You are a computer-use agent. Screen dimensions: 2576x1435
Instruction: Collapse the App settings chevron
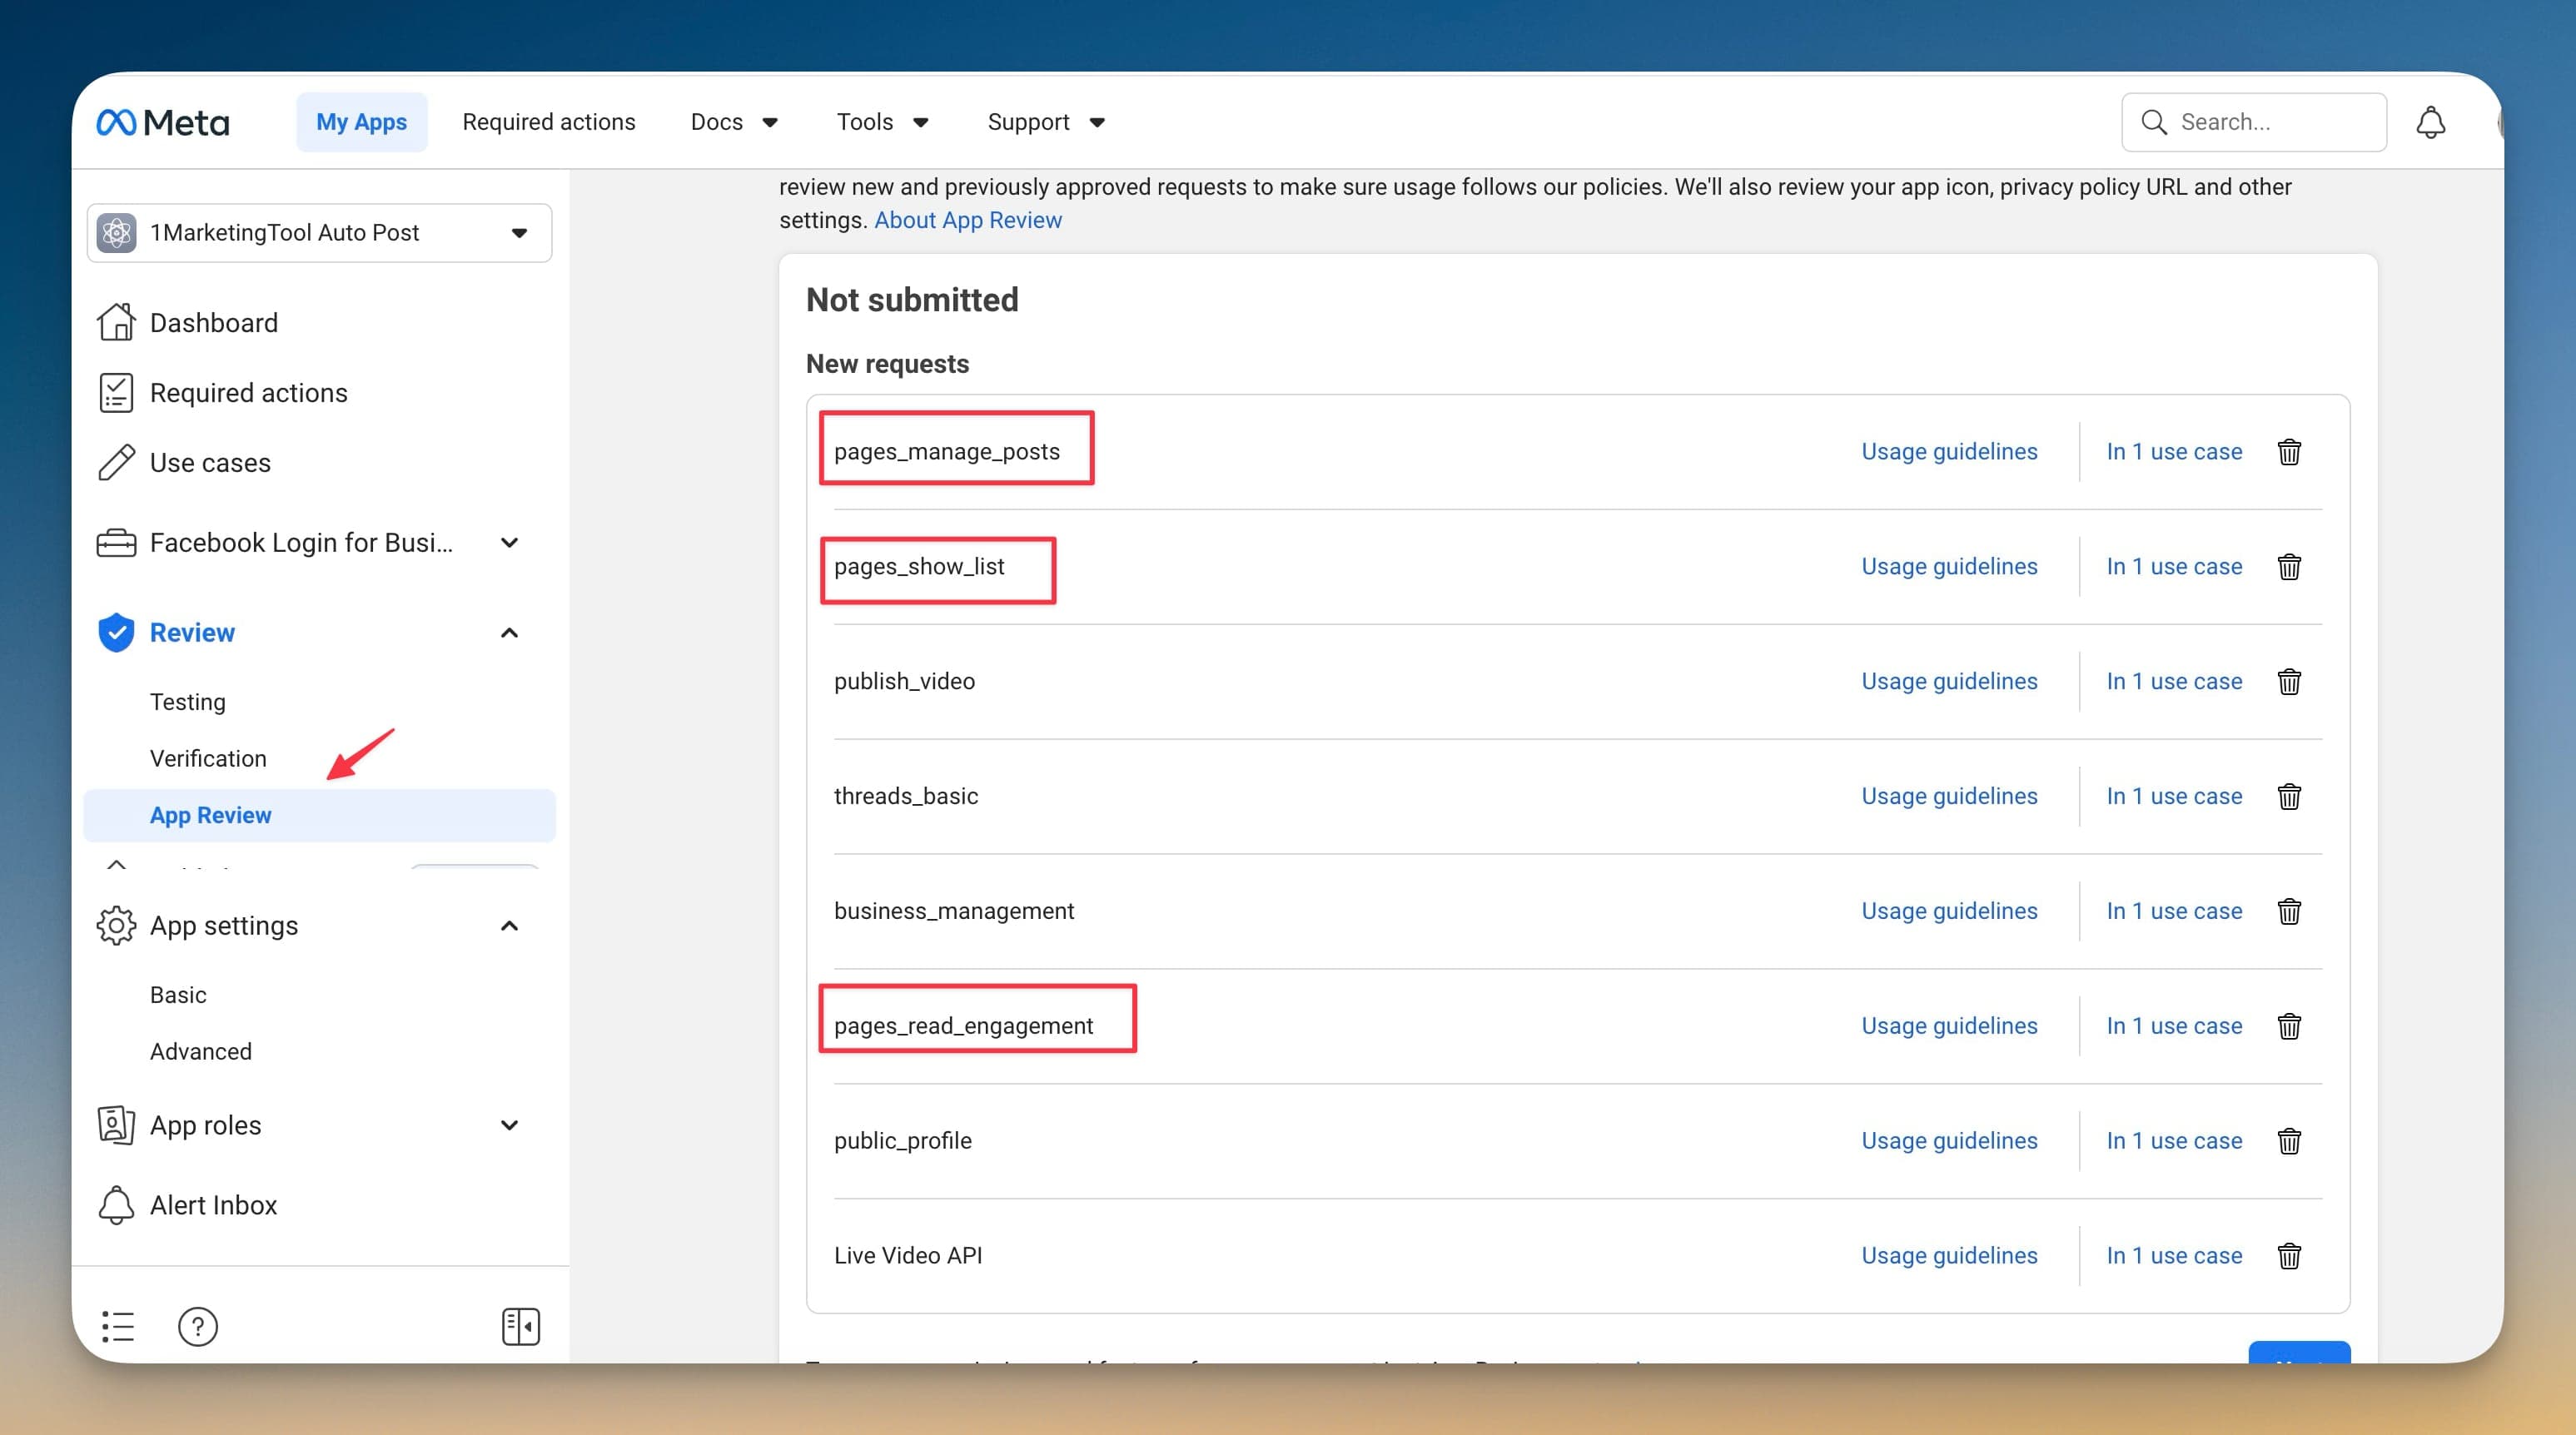pyautogui.click(x=509, y=925)
